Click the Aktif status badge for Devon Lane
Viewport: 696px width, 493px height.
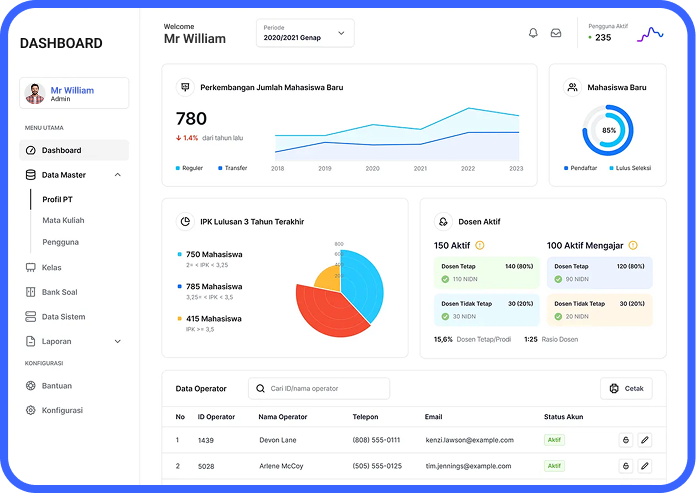coord(554,440)
